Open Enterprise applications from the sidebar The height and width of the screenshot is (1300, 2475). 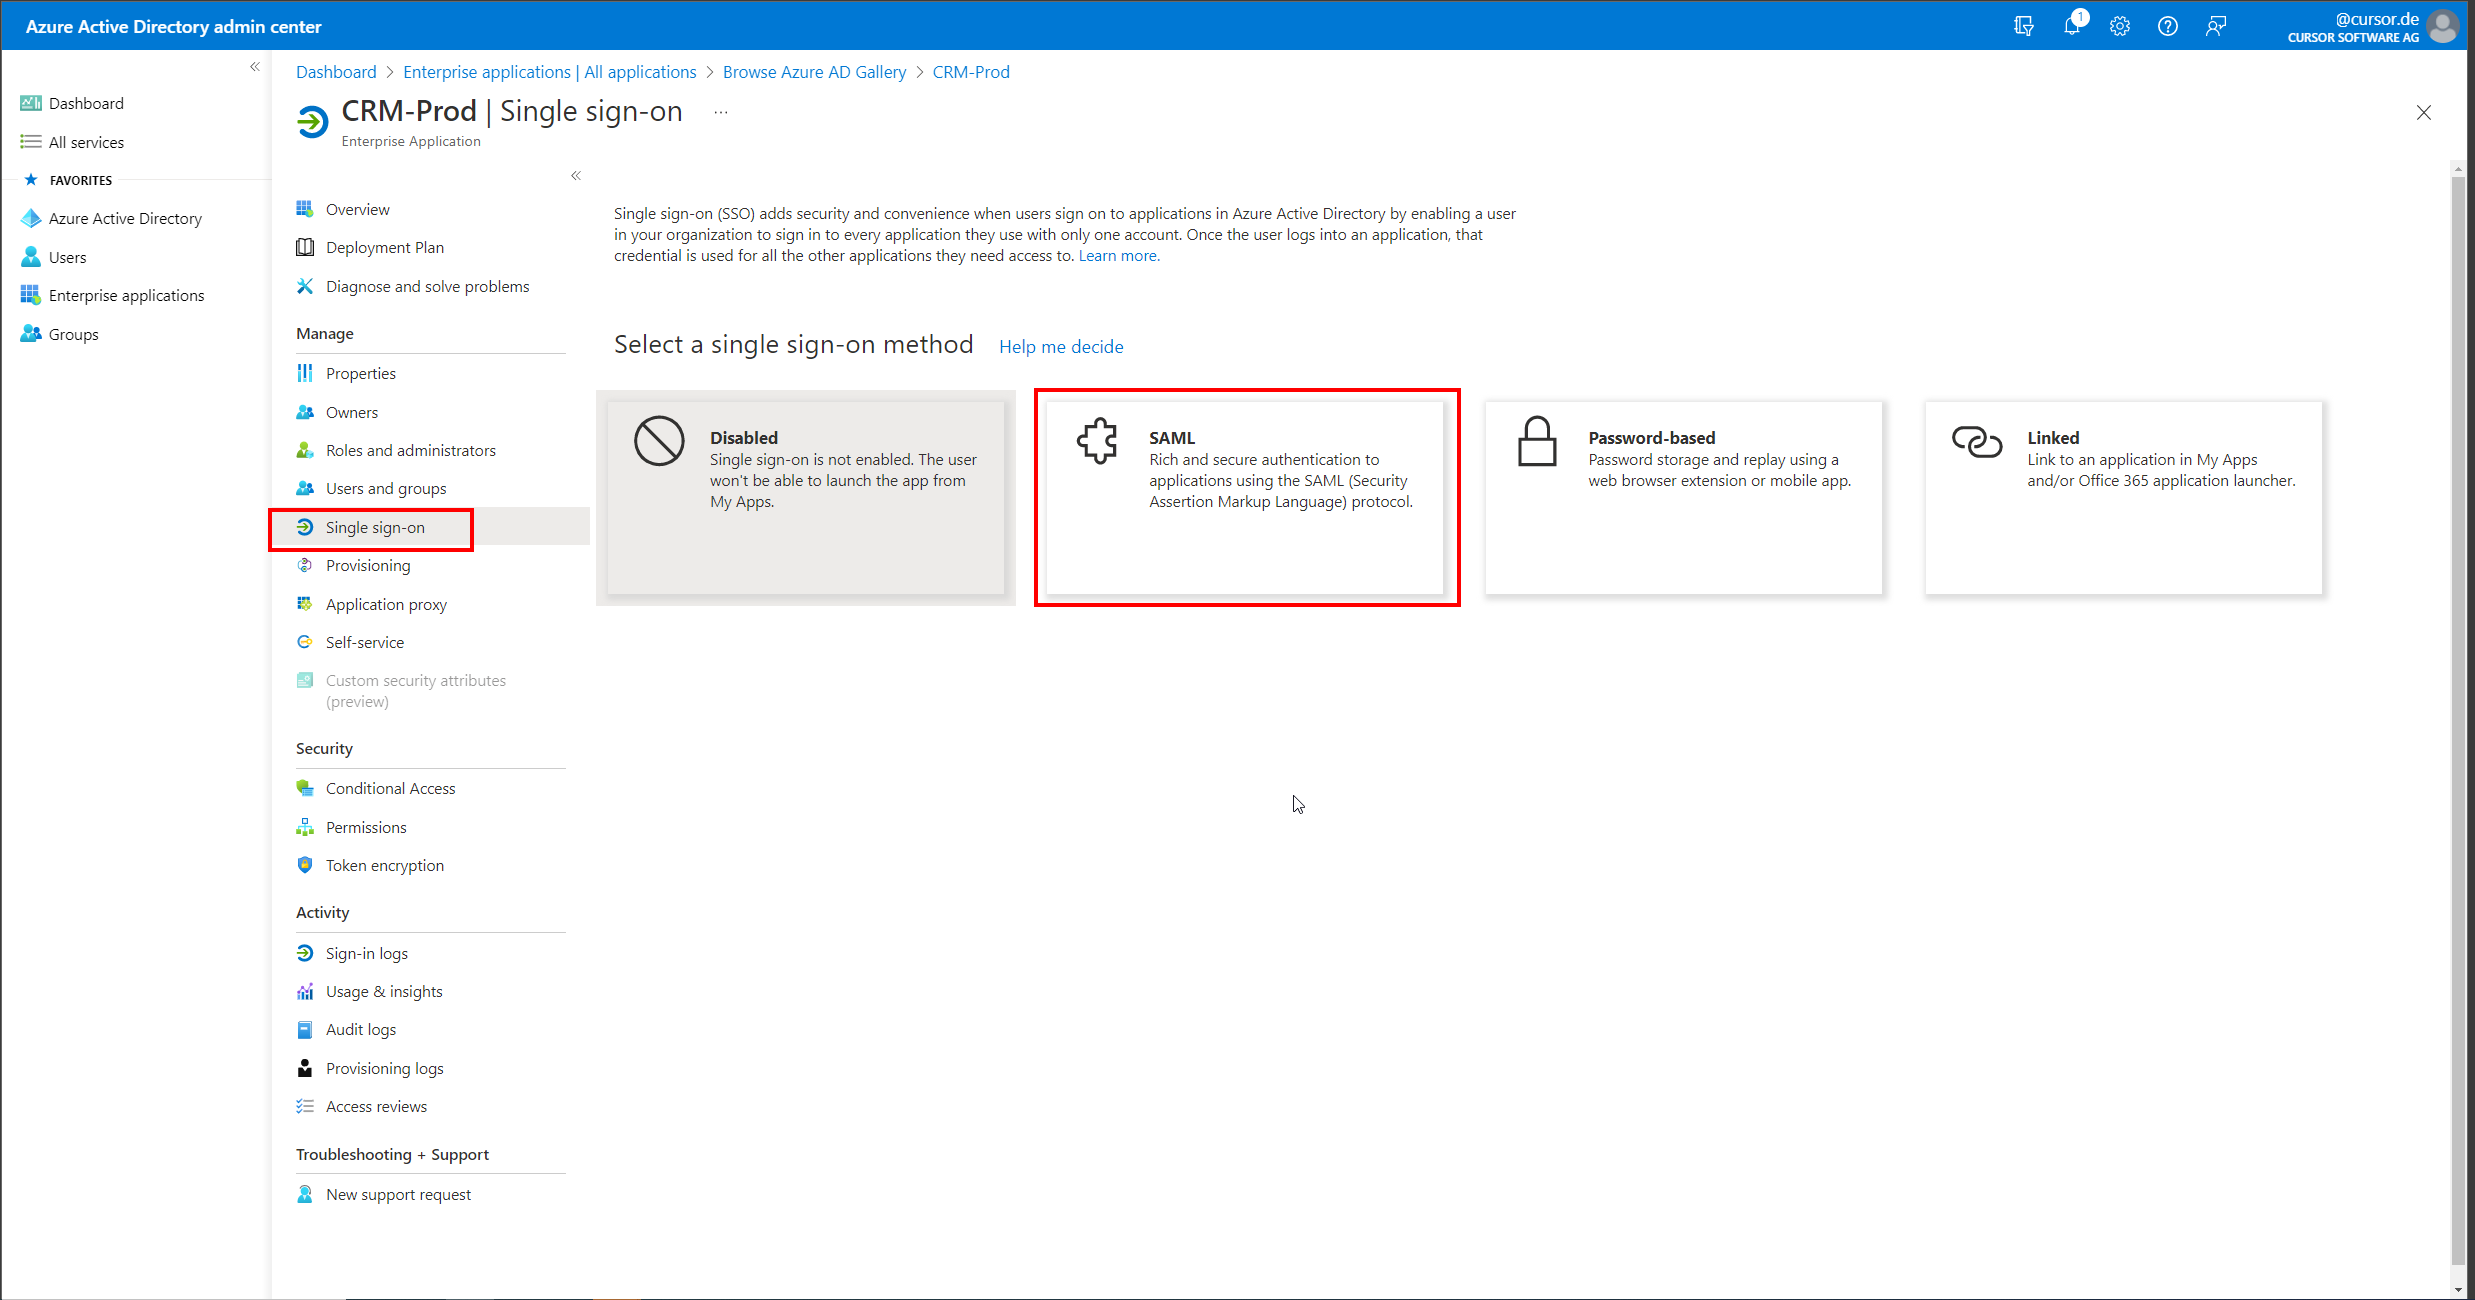pos(127,295)
